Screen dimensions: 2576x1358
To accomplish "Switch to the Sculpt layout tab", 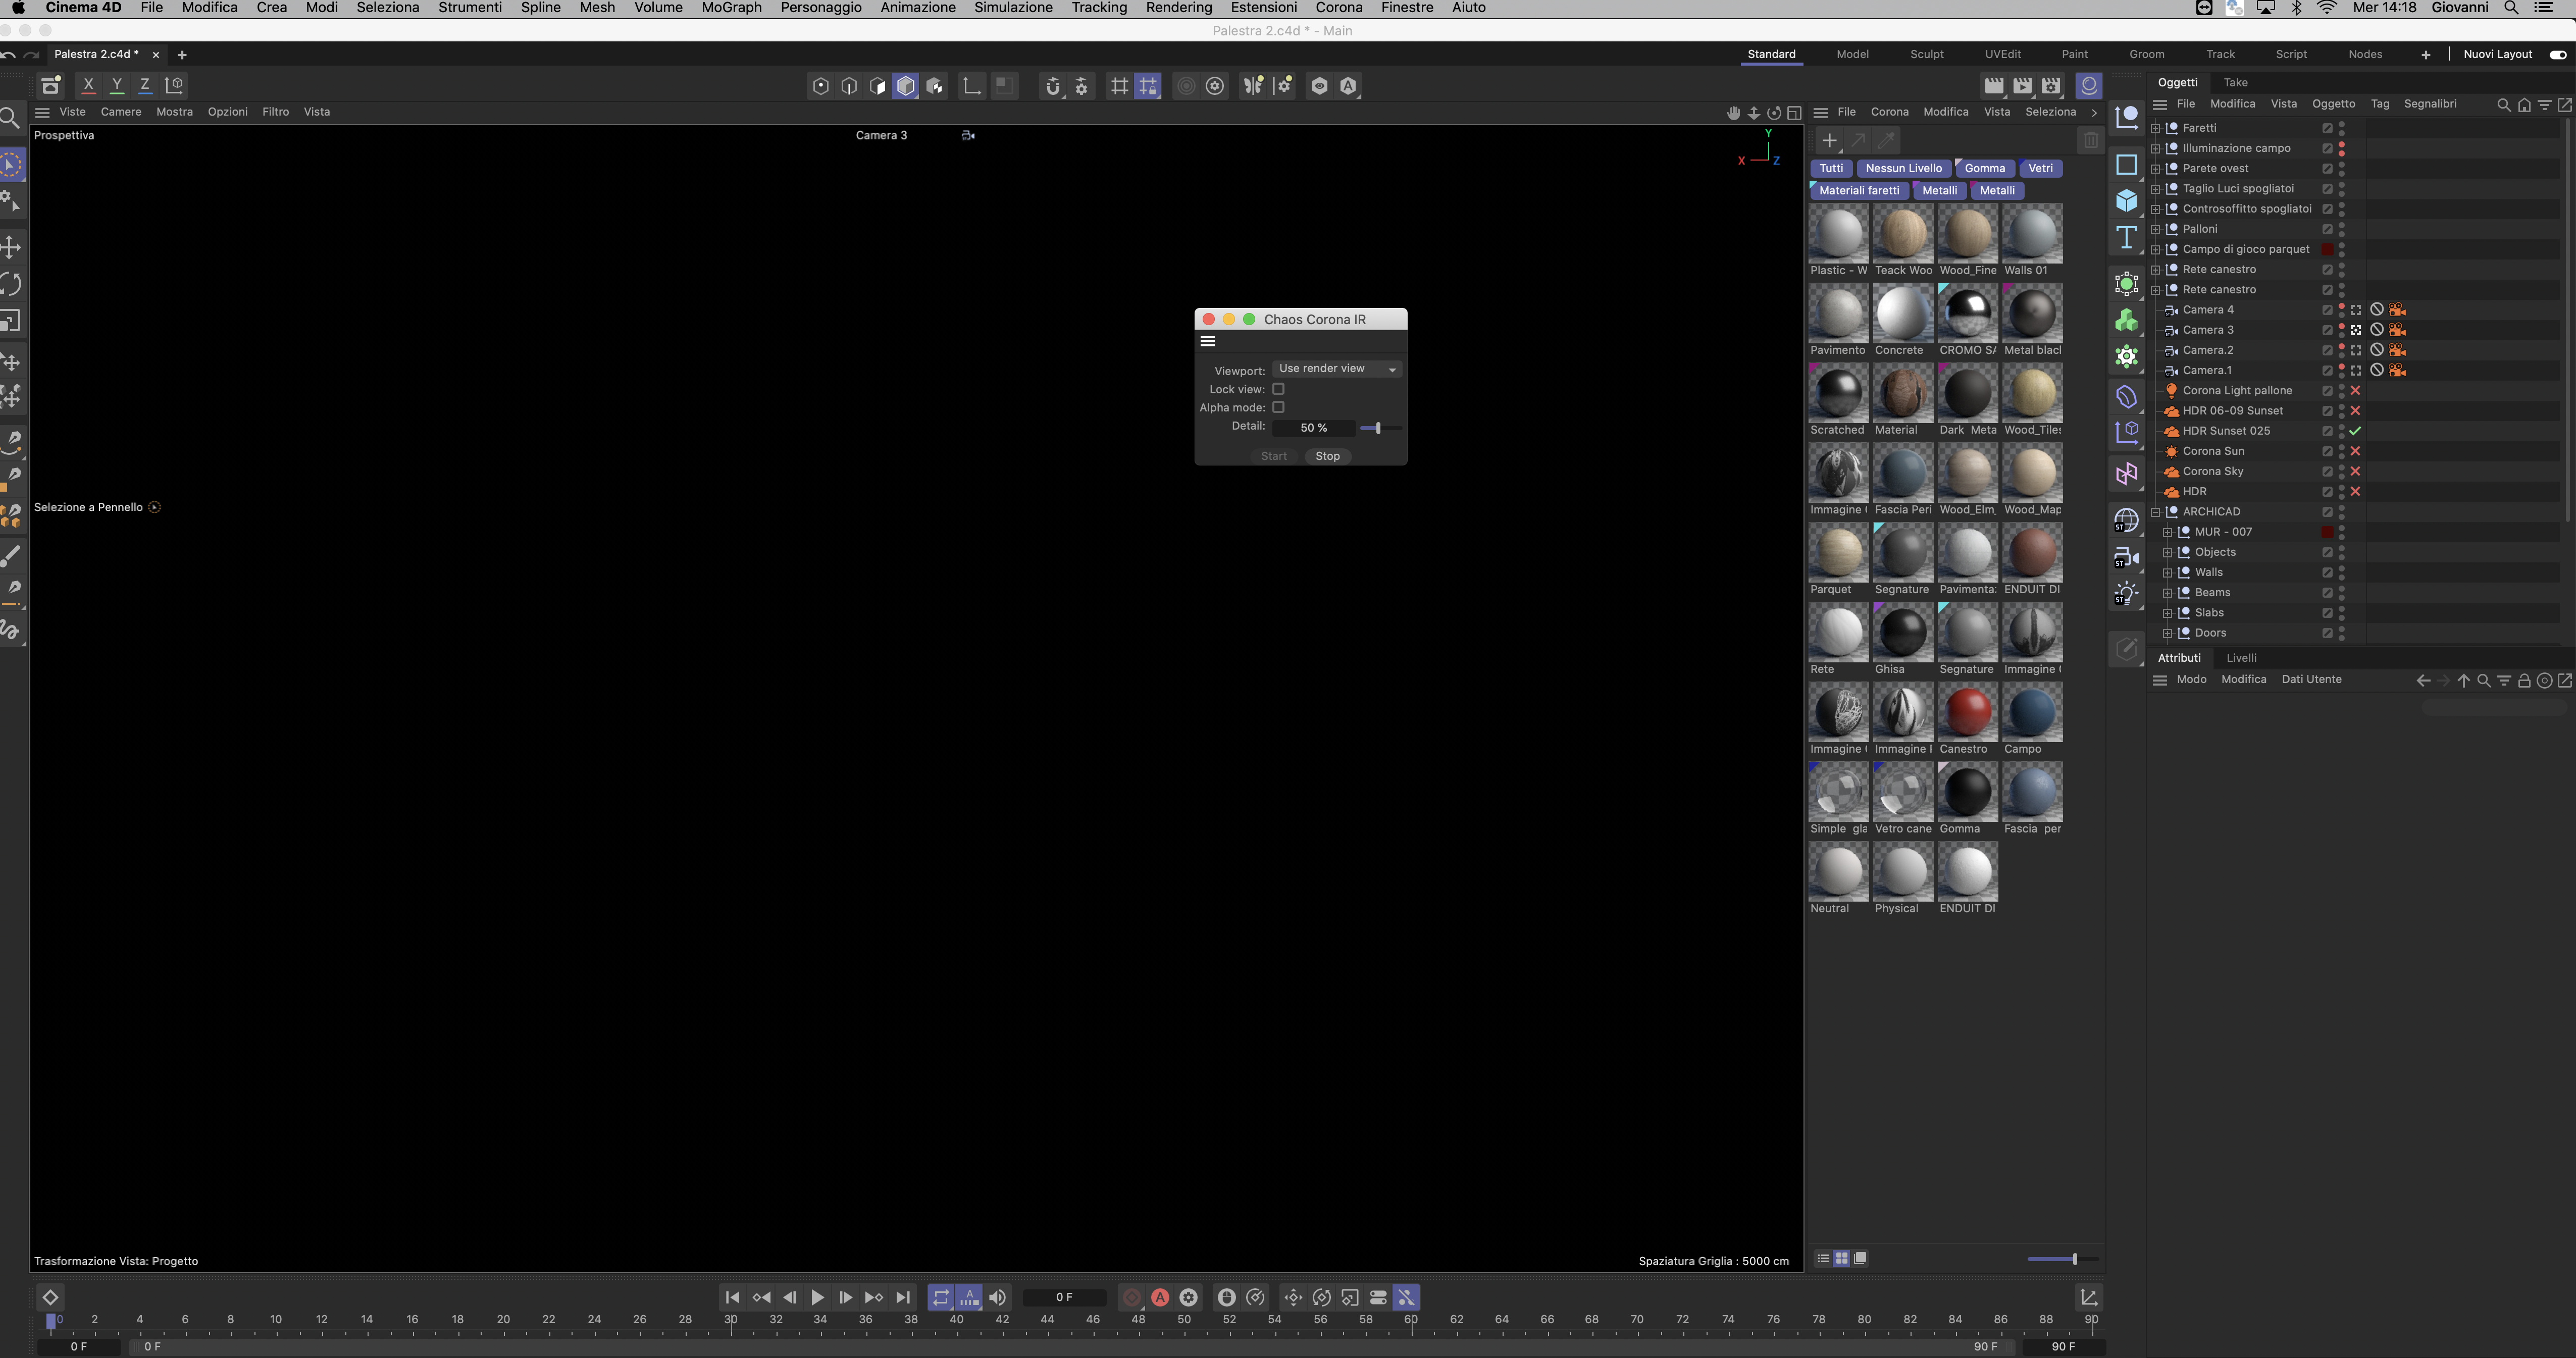I will [x=1926, y=54].
